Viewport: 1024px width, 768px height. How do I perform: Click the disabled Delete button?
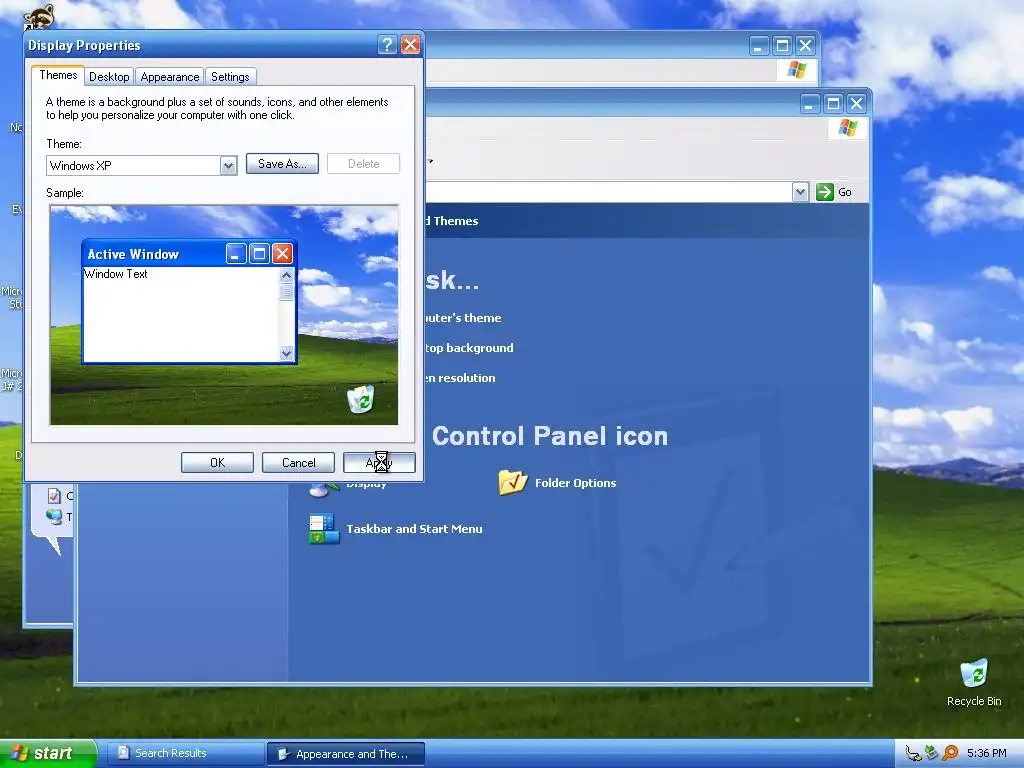pos(363,164)
